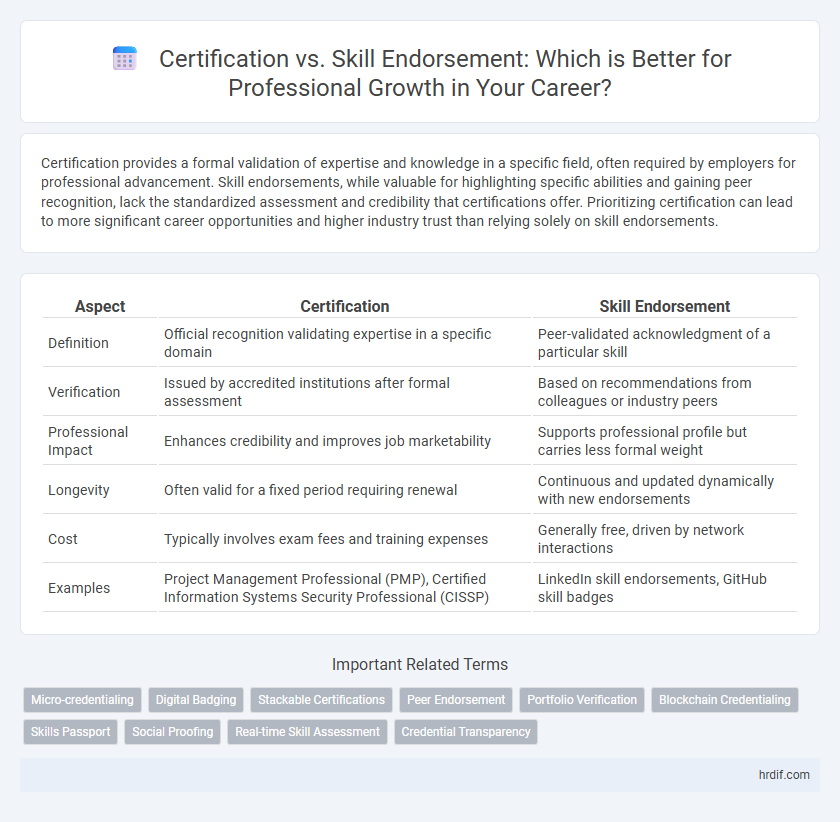Select the Portfolio Verification tag
This screenshot has width=840, height=822.
(582, 700)
